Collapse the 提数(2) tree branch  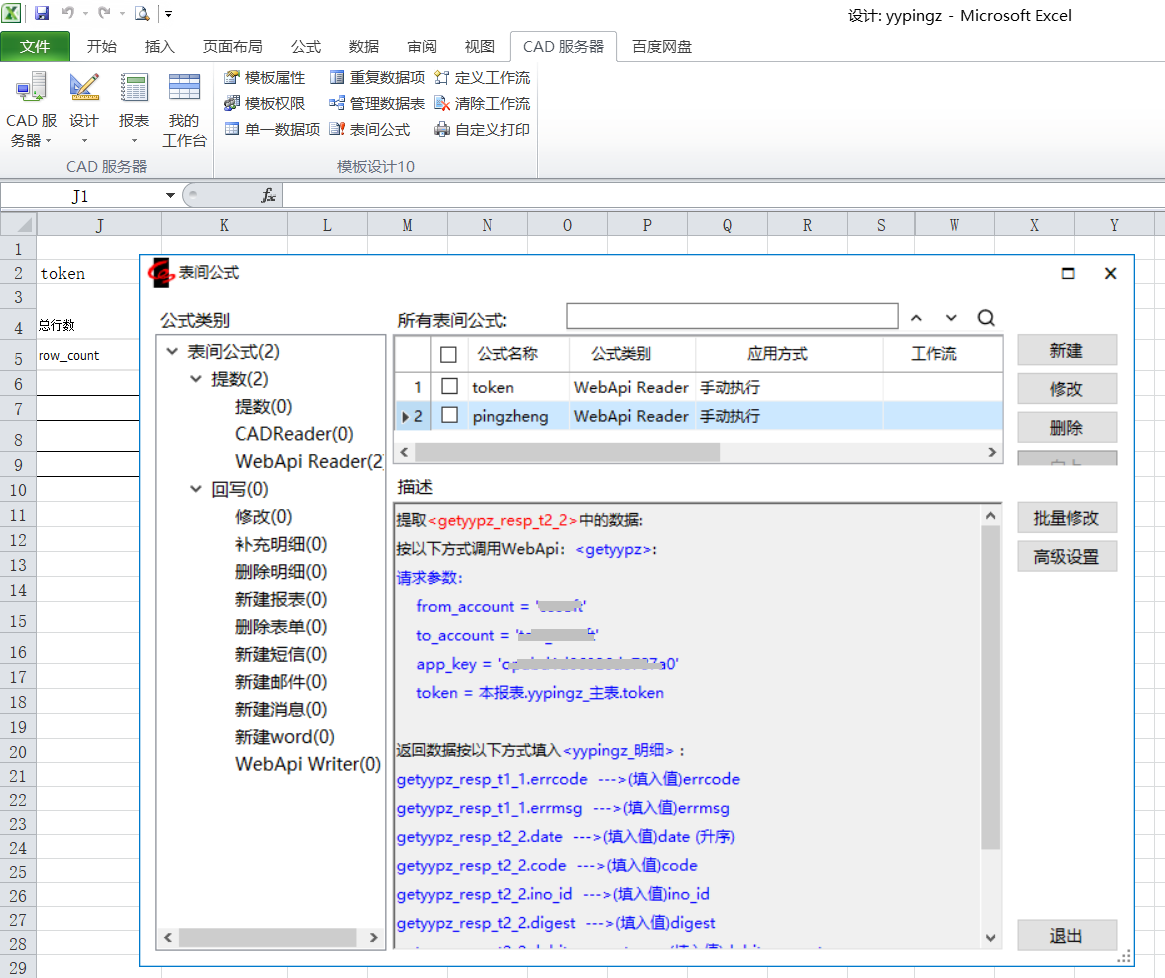pos(196,380)
